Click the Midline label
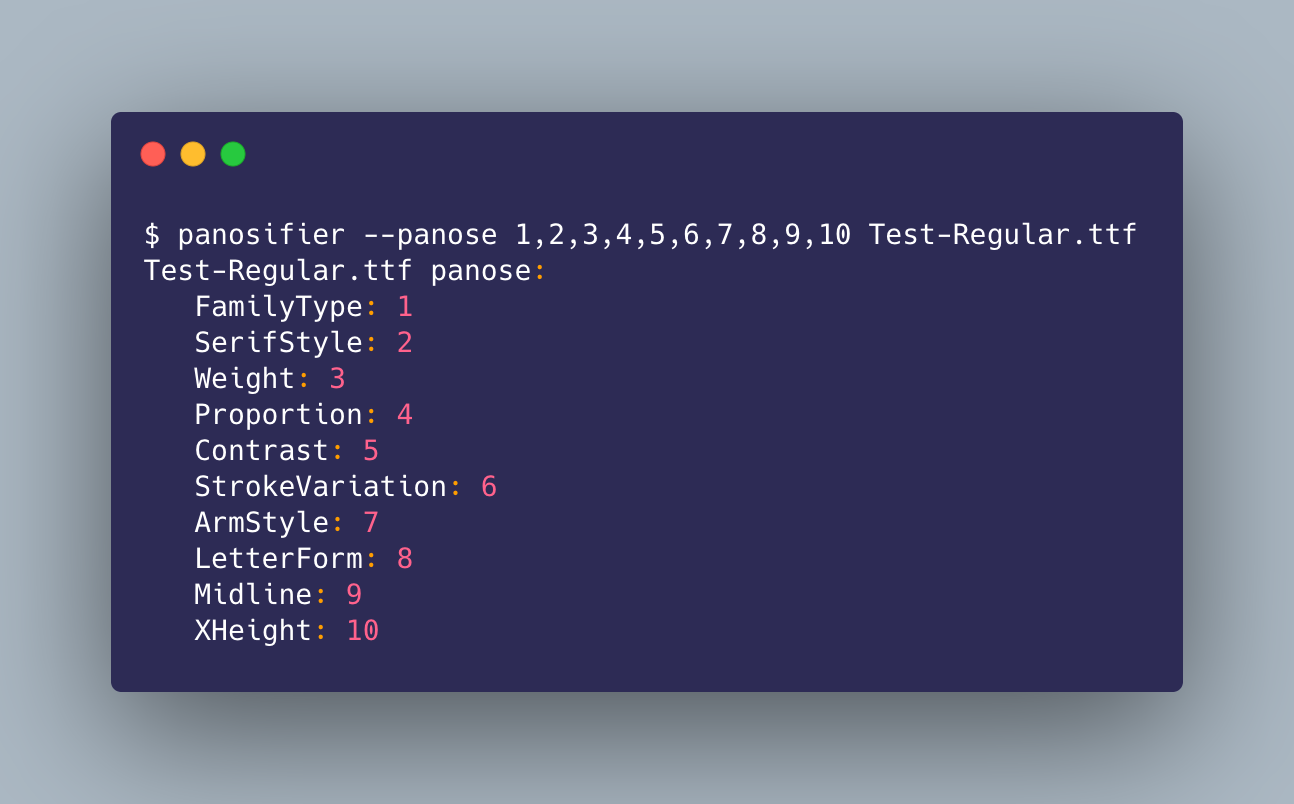 click(253, 595)
